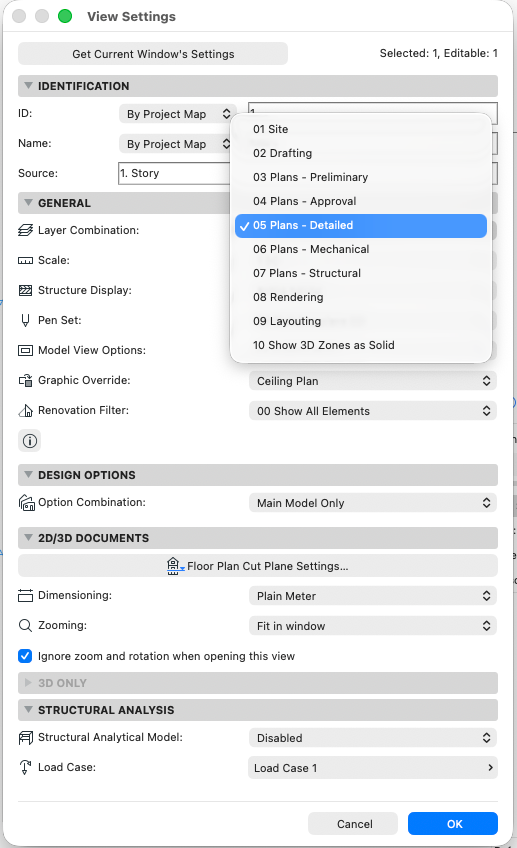Click Get Current Window's Settings button
Screen dimensions: 517x848
(x=153, y=54)
